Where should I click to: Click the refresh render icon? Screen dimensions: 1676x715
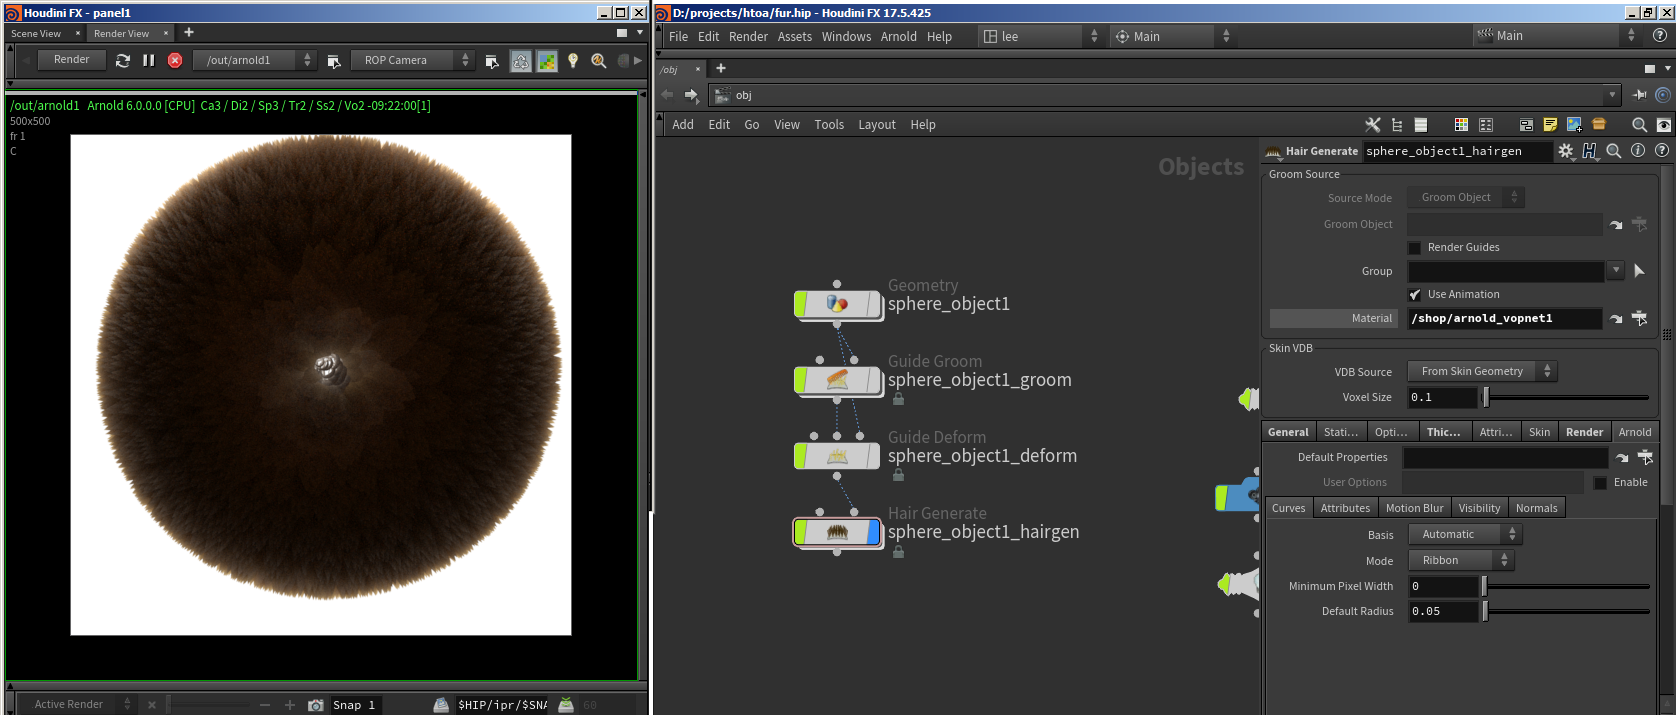click(x=123, y=60)
